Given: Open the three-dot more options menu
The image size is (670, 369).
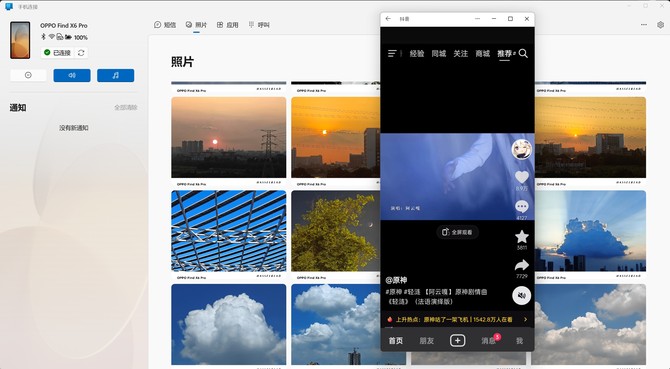Looking at the screenshot, I should tap(644, 25).
